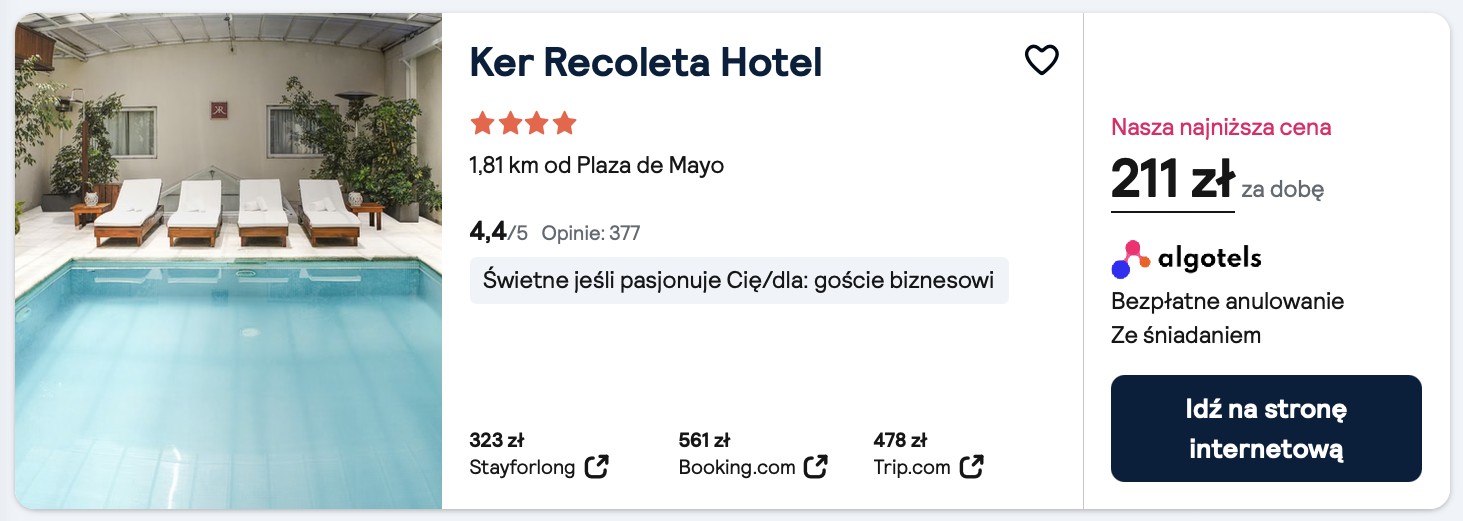Click the external link icon beside Trip.com
Image resolution: width=1463 pixels, height=521 pixels.
point(971,467)
